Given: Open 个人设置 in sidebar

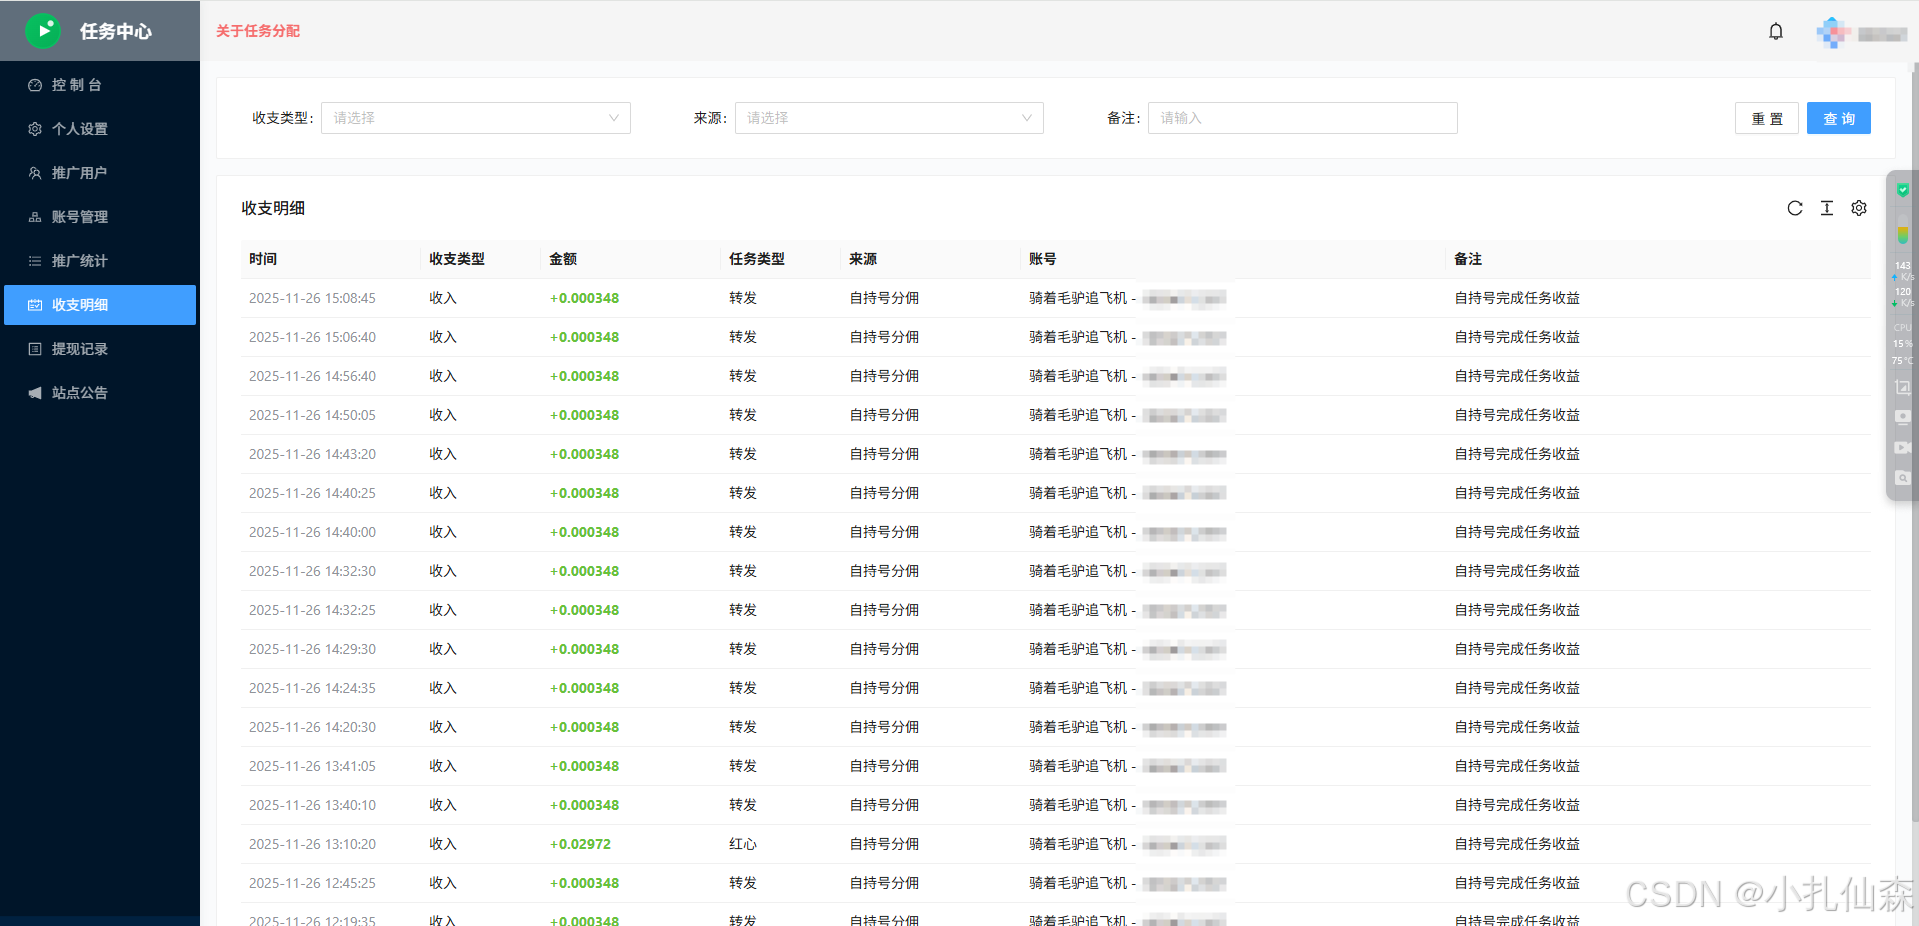Looking at the screenshot, I should coord(80,129).
